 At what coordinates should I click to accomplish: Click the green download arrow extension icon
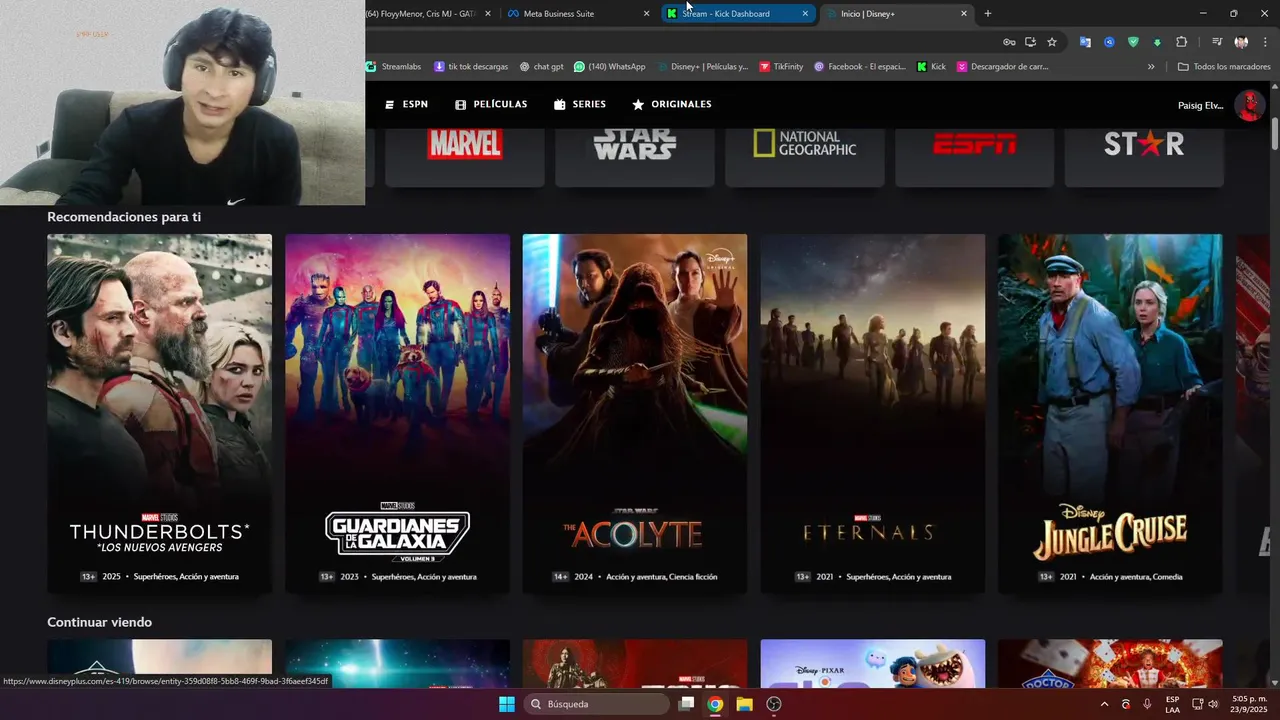(1157, 42)
